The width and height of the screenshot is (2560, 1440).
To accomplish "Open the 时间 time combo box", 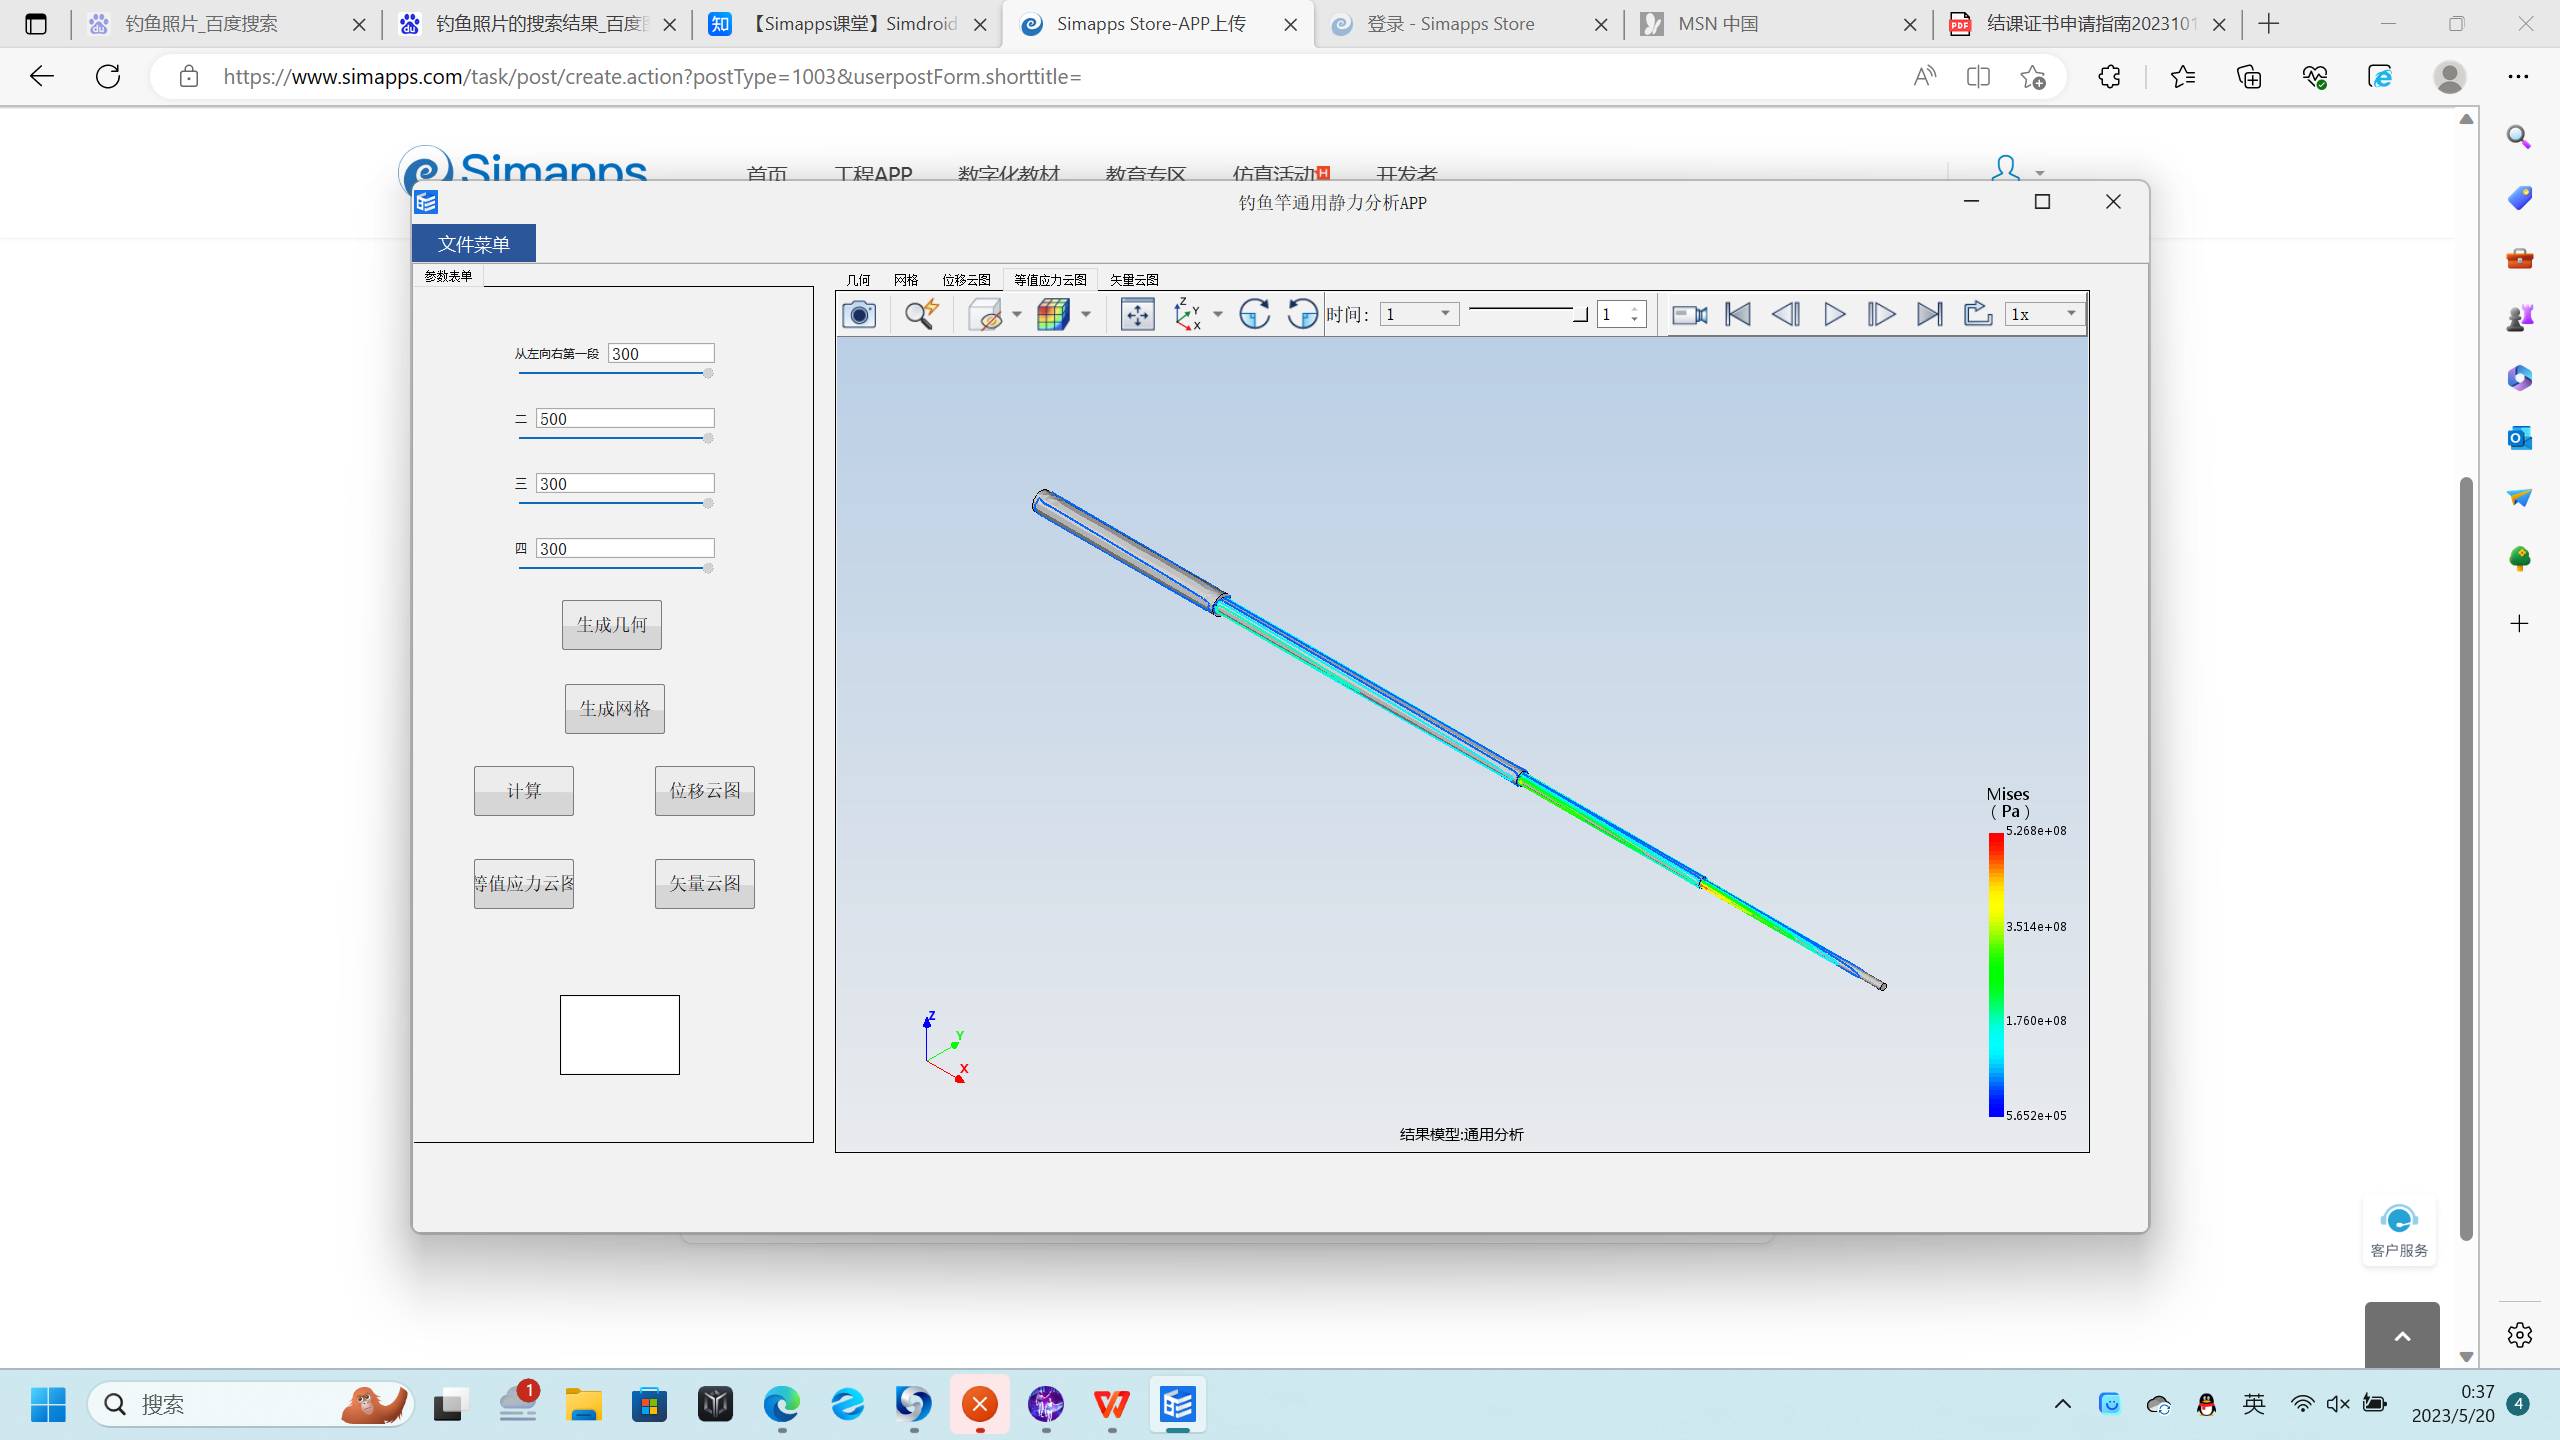I will tap(1419, 314).
